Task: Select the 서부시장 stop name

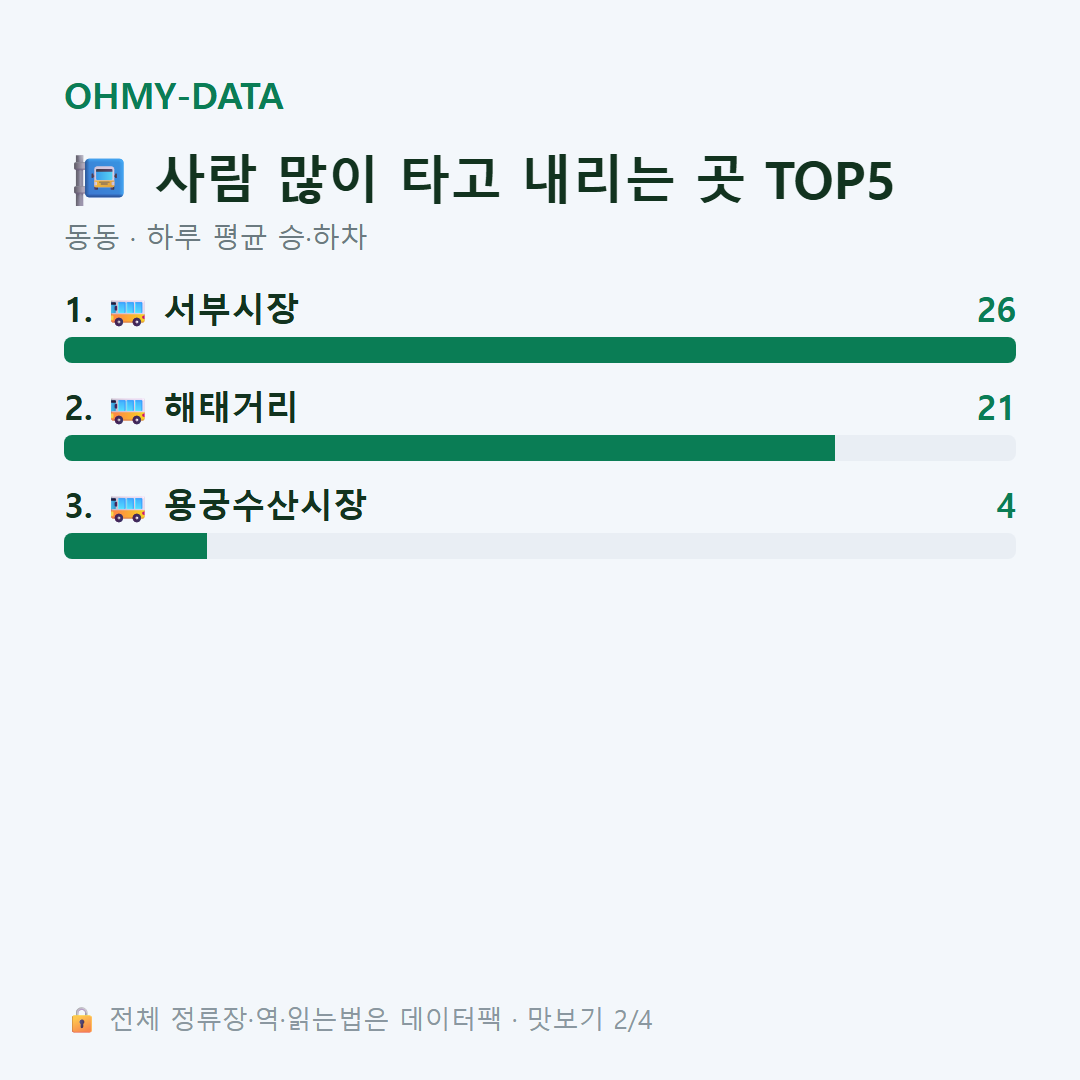Action: click(x=231, y=309)
